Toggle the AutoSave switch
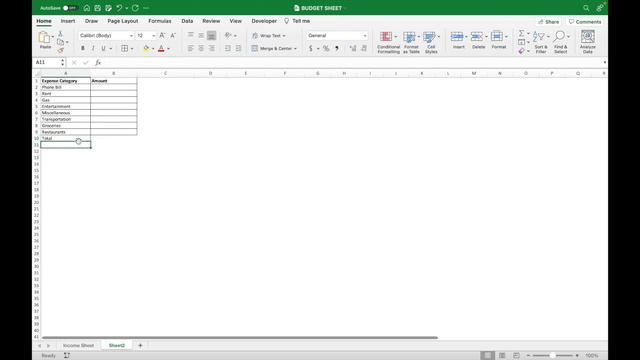 click(70, 8)
